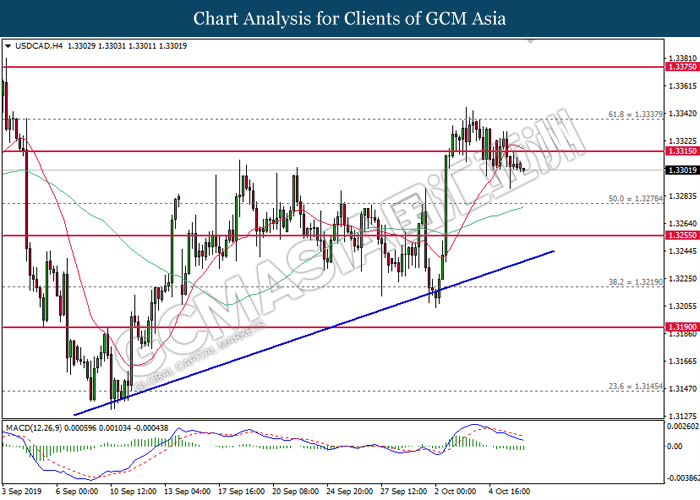Click the 4 Oct 16:00 time label
700x500 pixels.
(x=509, y=491)
